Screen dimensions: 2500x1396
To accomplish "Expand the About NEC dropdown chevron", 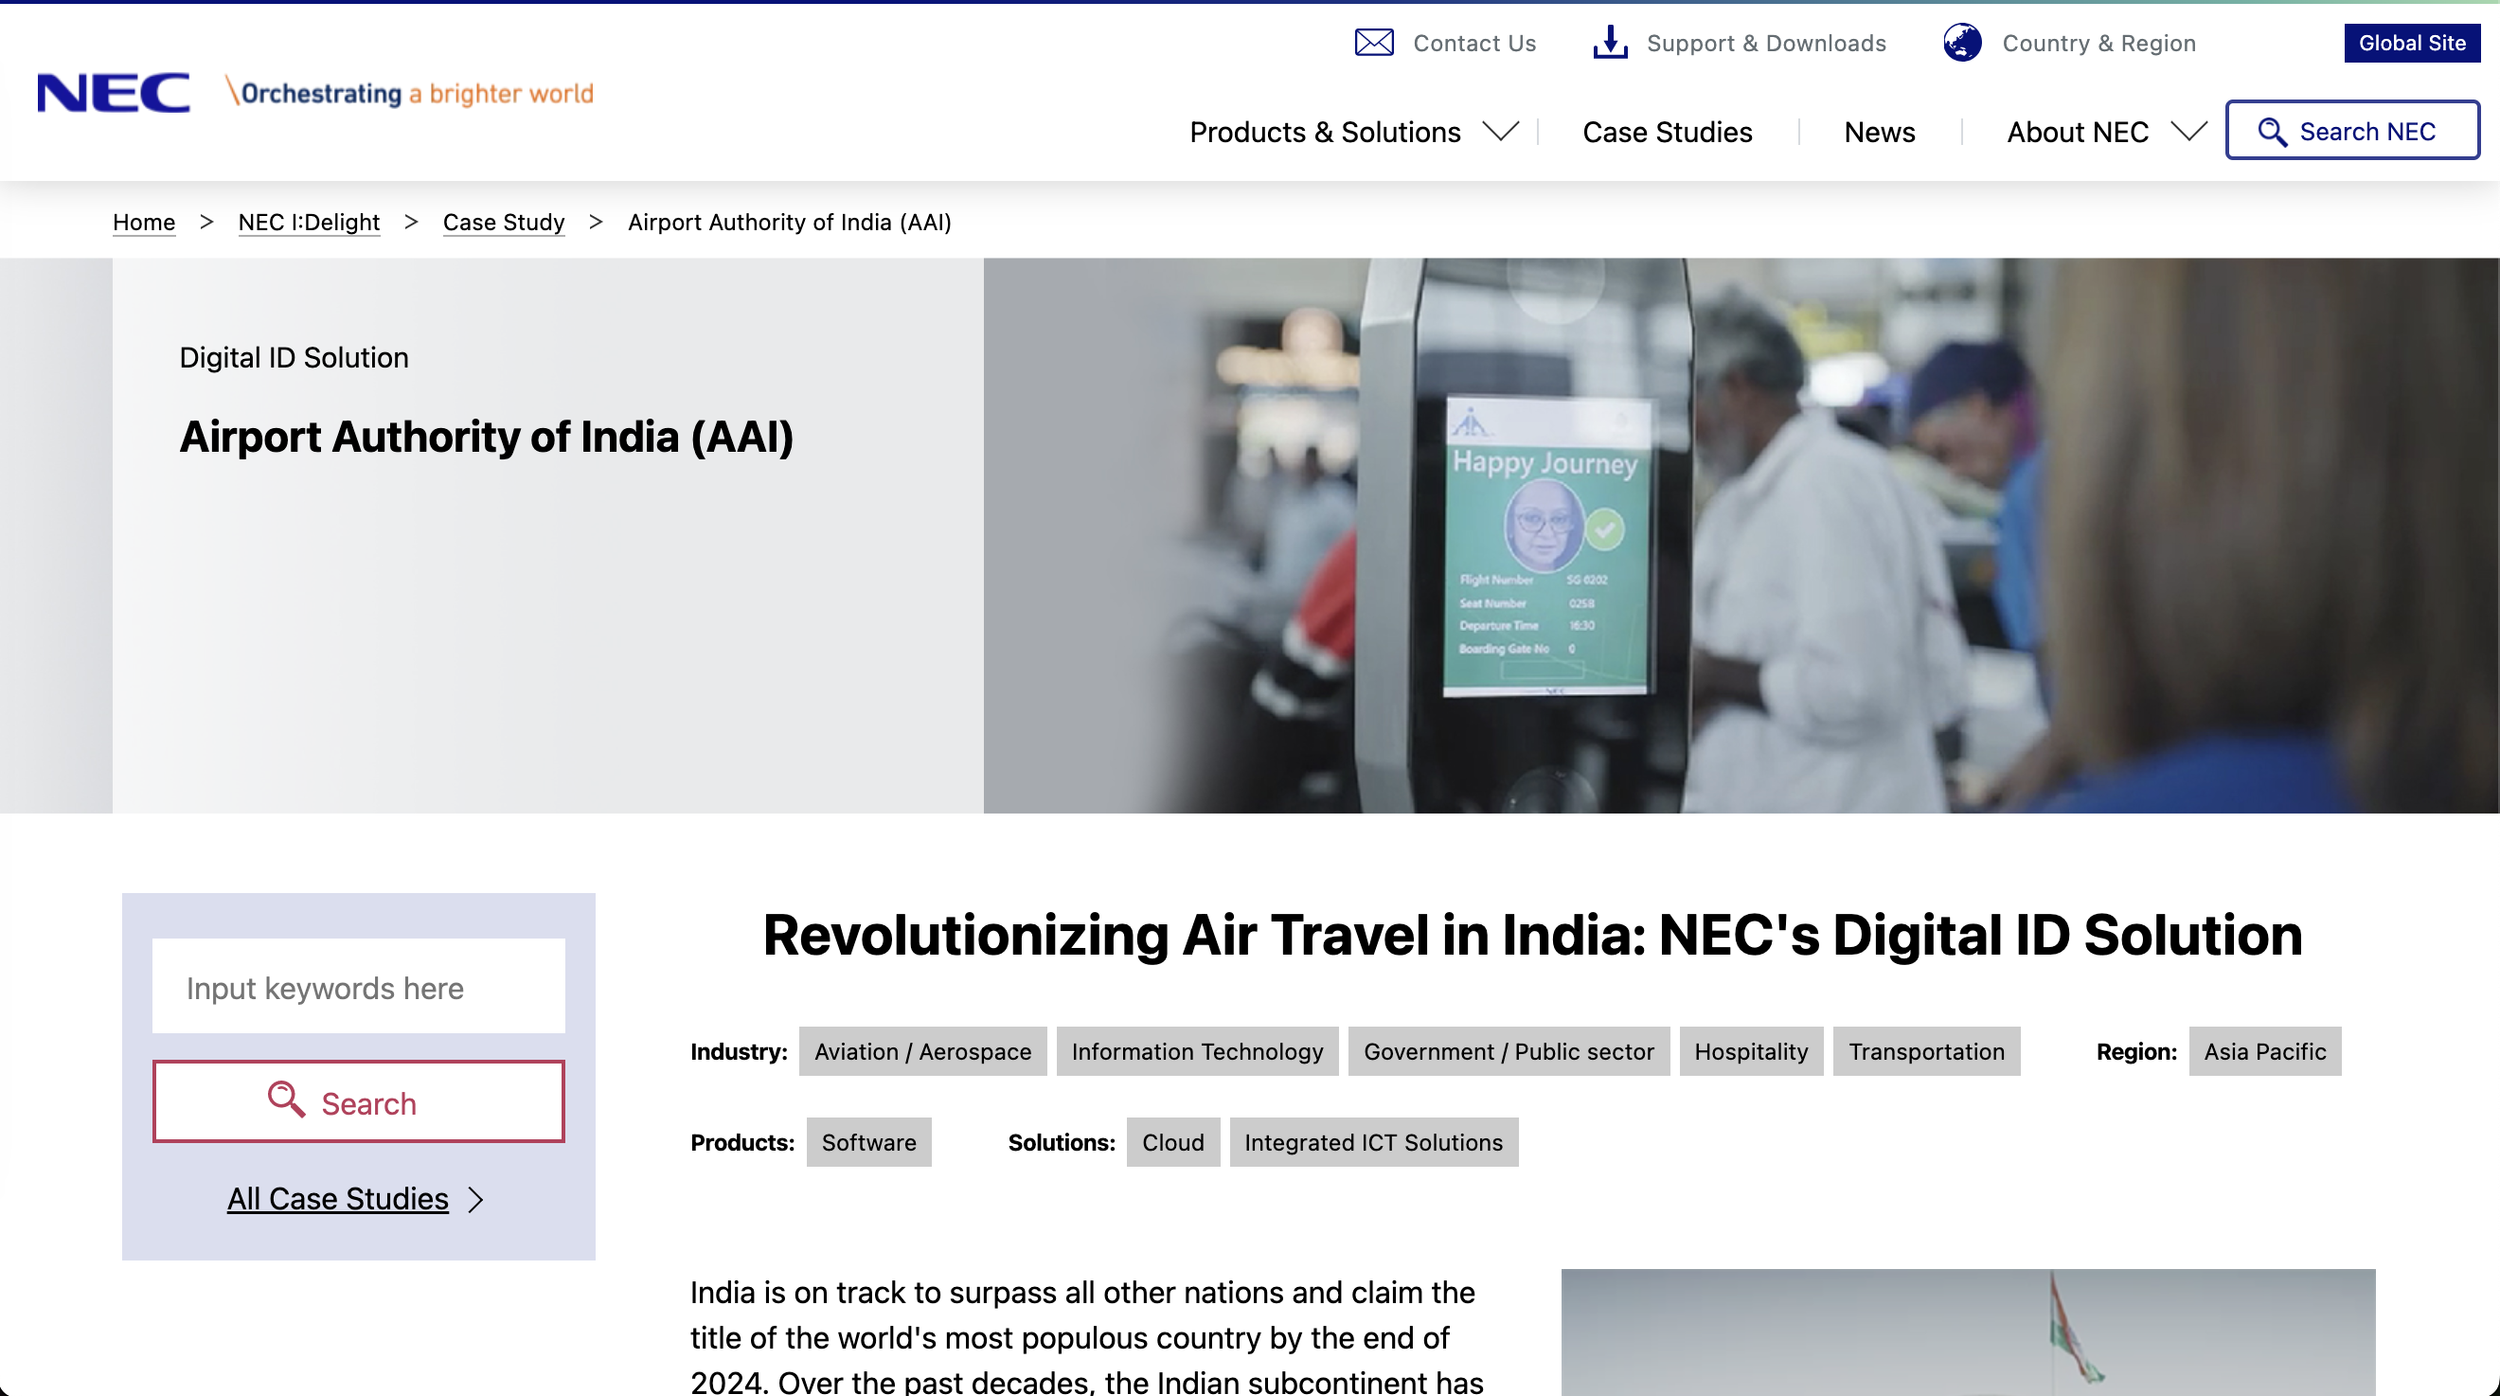I will [x=2188, y=131].
